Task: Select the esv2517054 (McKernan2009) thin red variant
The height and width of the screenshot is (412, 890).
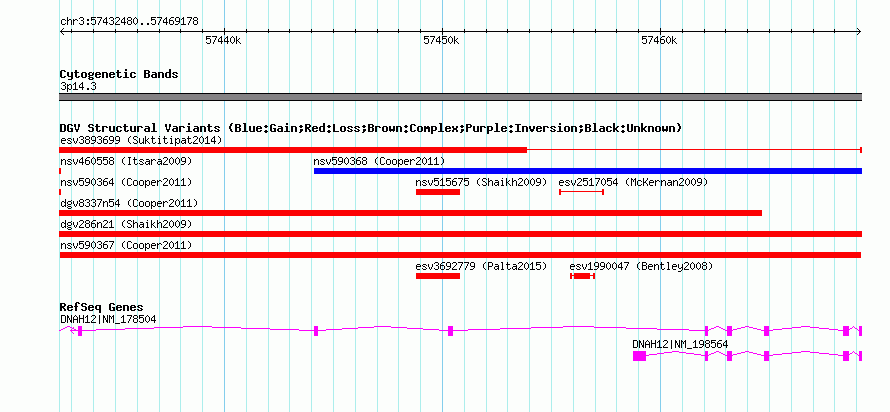Action: [581, 192]
